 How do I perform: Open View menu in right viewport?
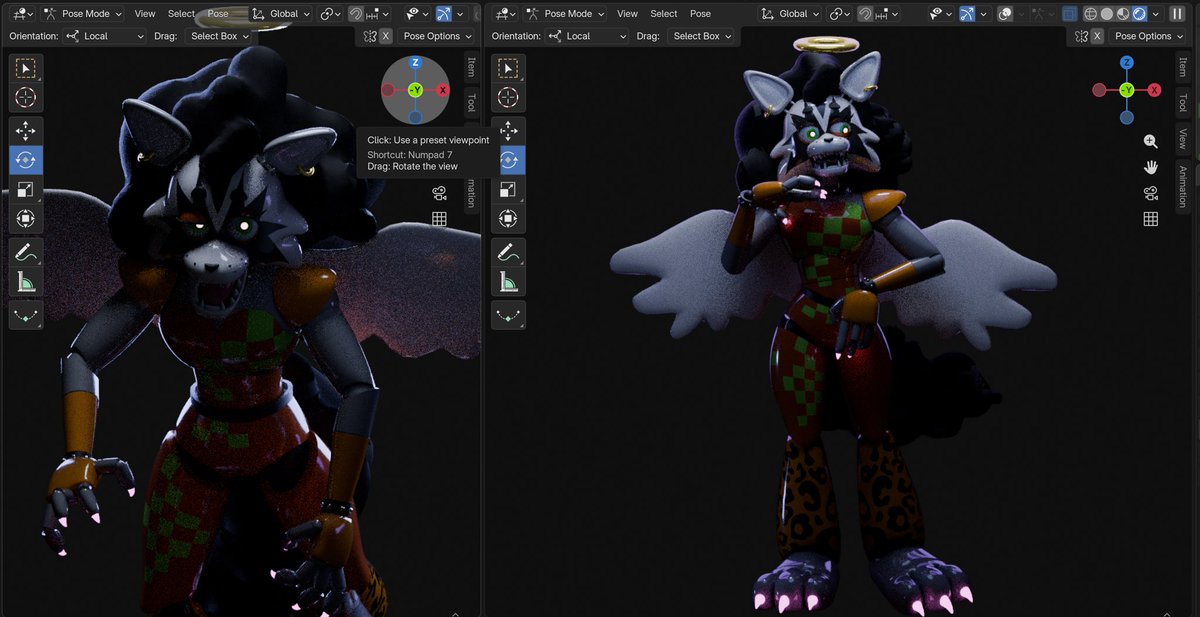[627, 14]
